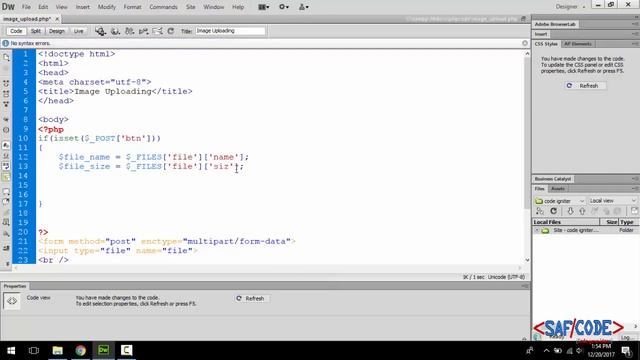Click the Indent Code coding toolbar icon
The height and width of the screenshot is (360, 640).
(6, 248)
